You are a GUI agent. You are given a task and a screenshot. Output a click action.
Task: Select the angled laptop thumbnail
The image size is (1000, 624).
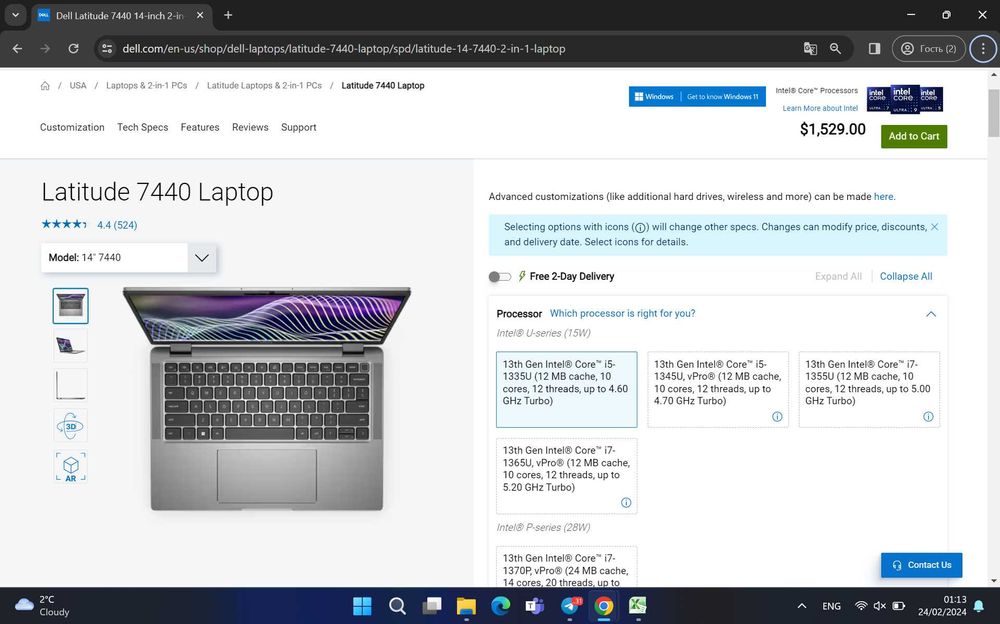coord(70,345)
